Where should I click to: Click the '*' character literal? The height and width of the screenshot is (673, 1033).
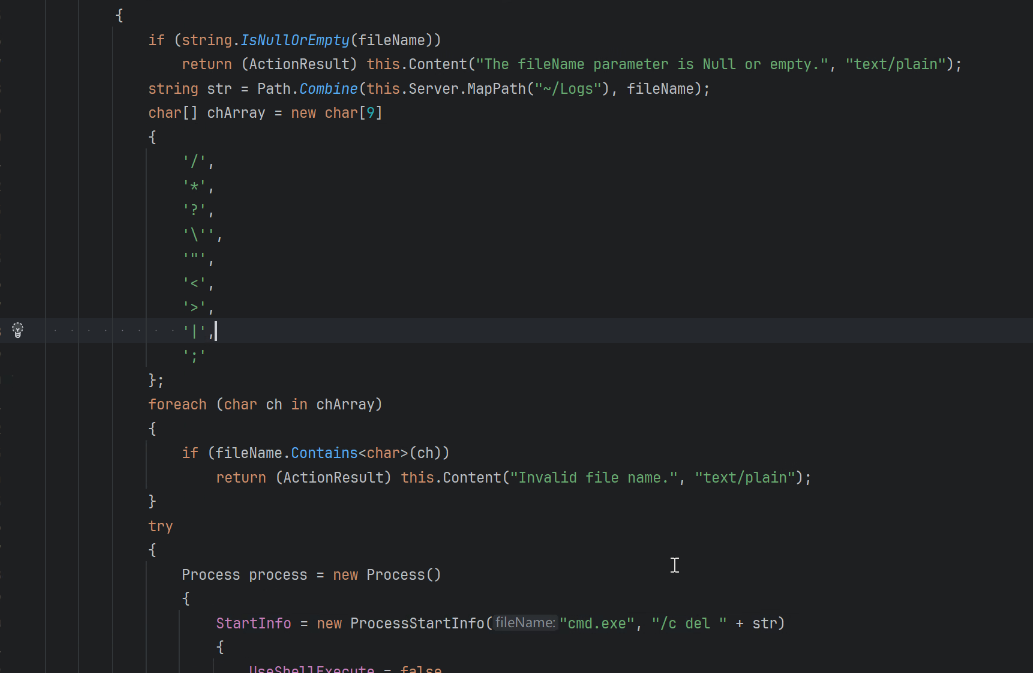pos(194,186)
